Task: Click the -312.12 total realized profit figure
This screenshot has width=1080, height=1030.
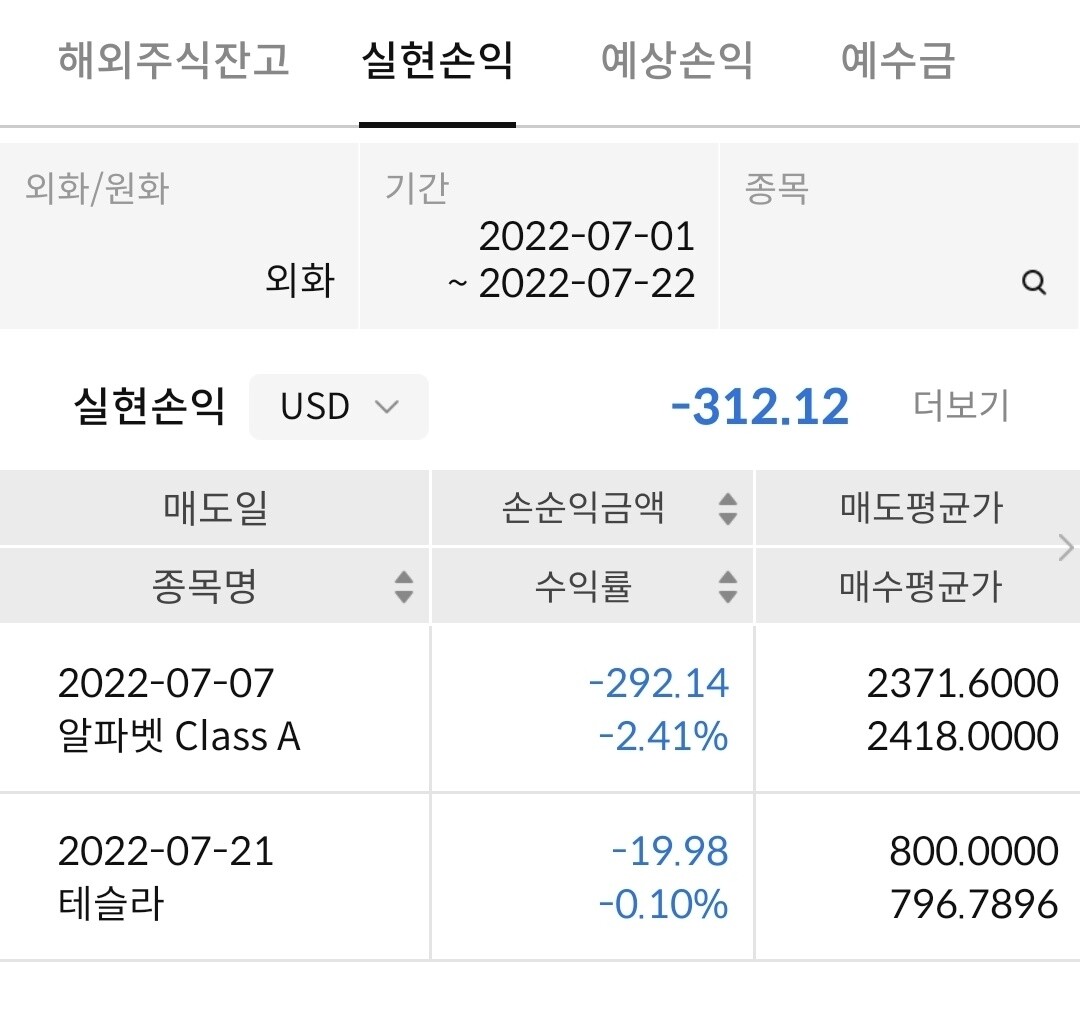Action: pyautogui.click(x=761, y=405)
